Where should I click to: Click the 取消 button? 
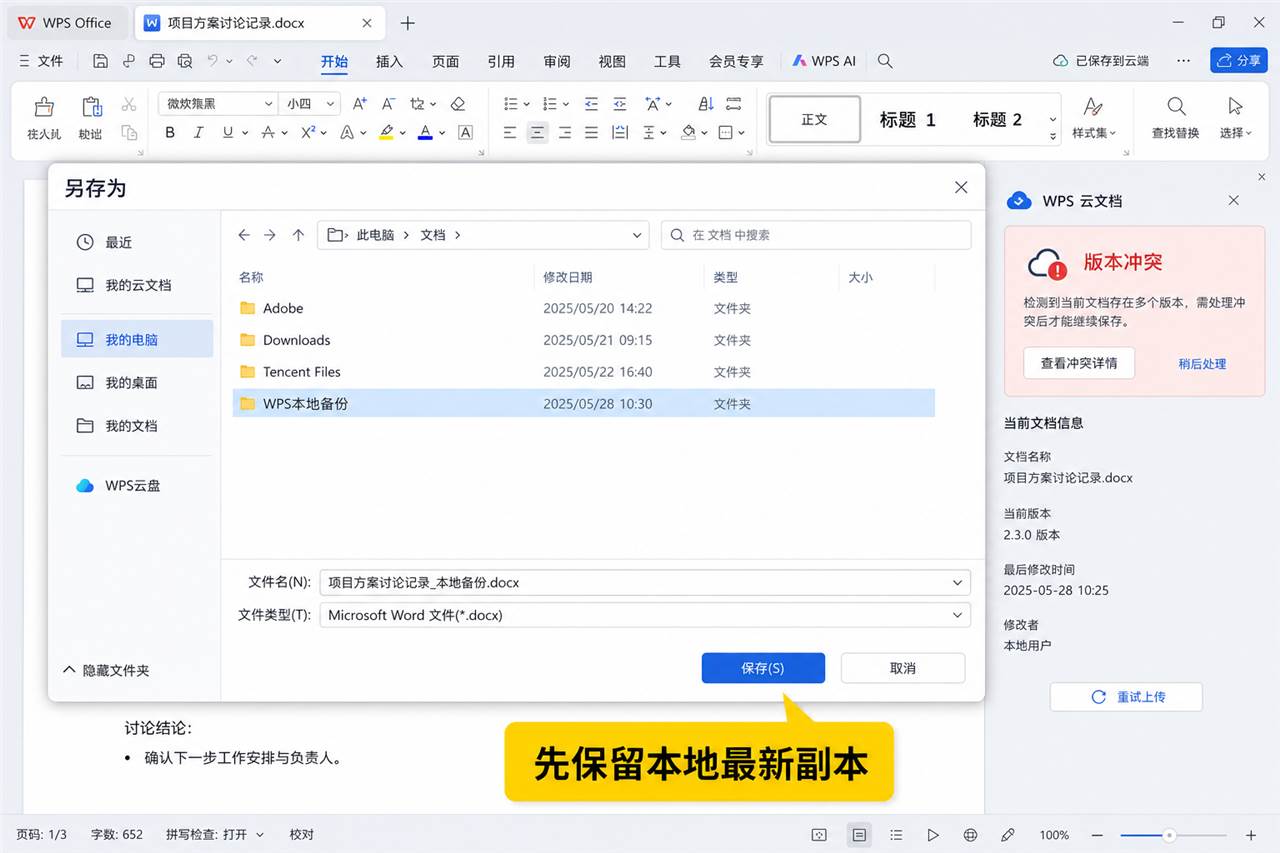tap(903, 668)
